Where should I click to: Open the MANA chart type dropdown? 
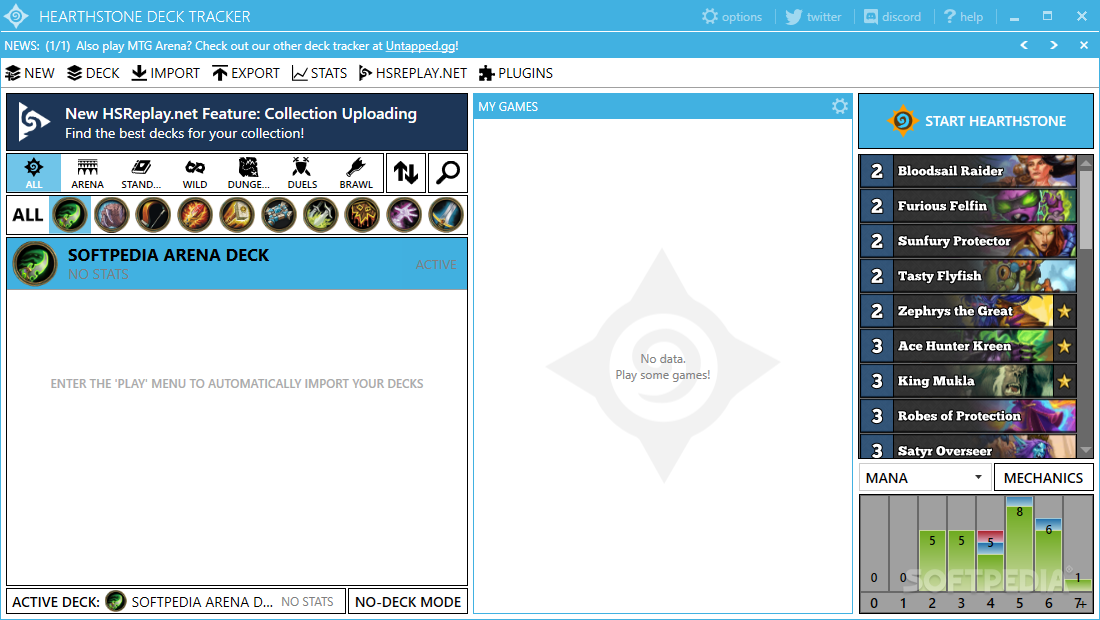(925, 478)
